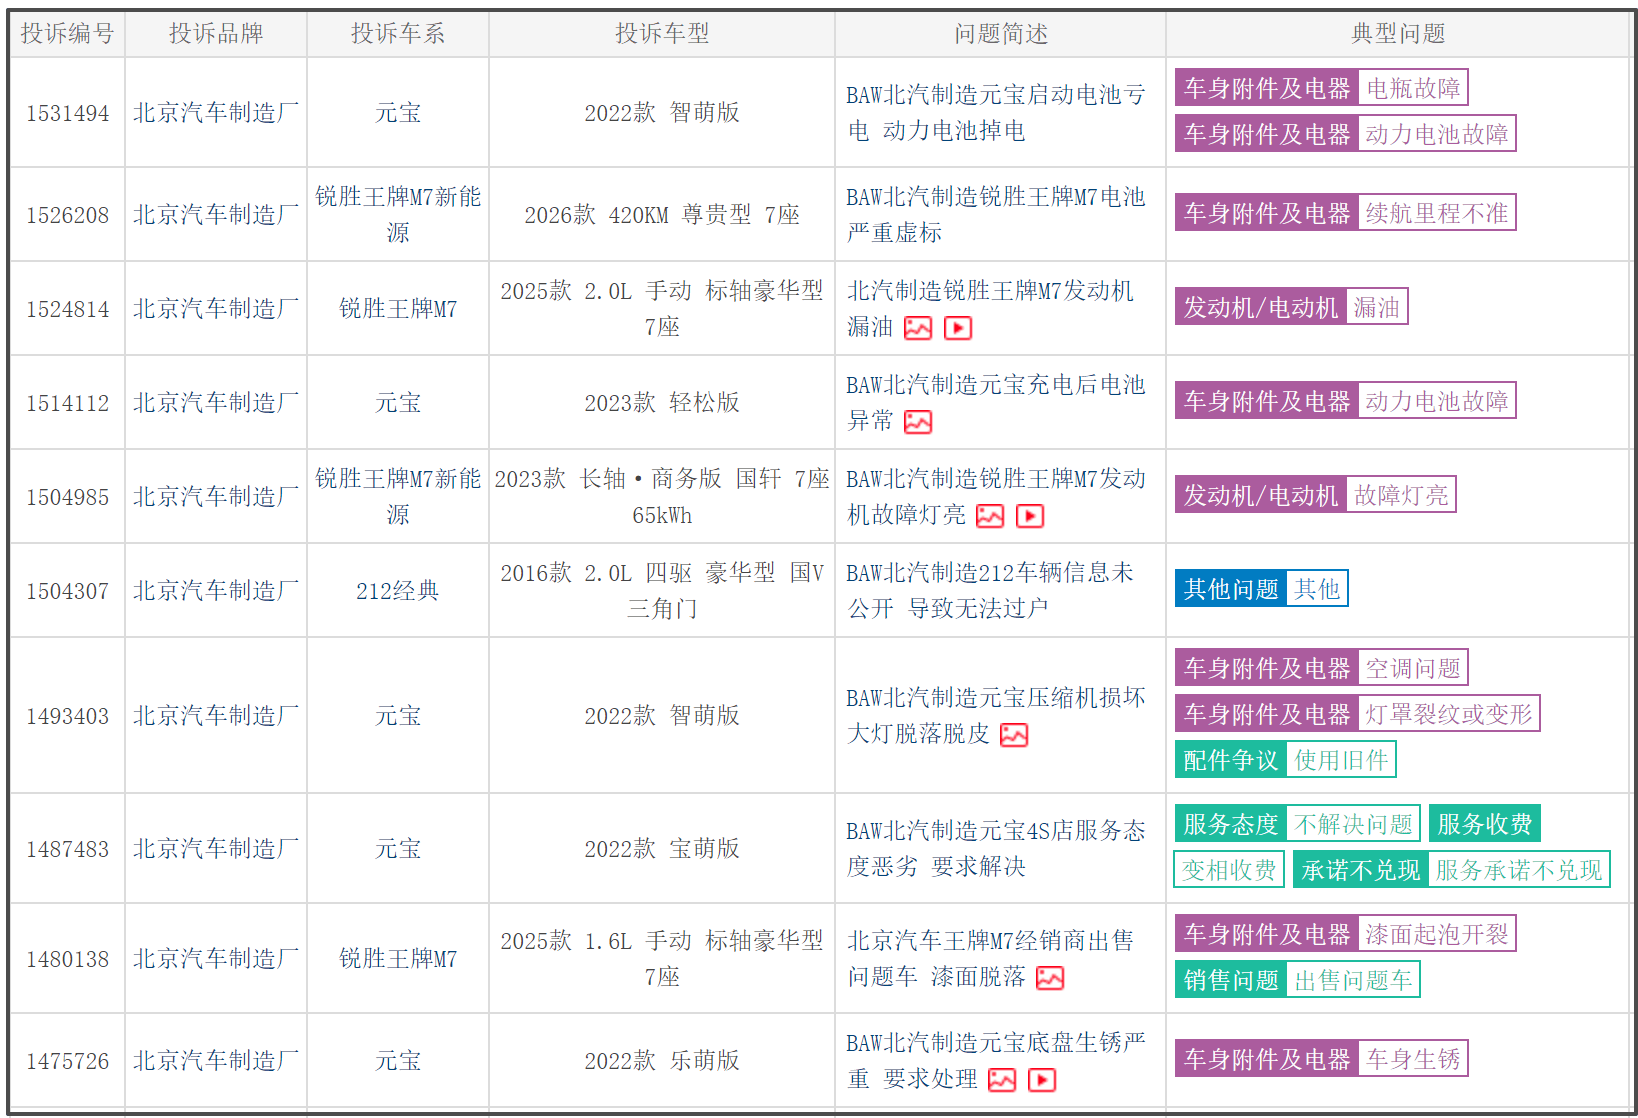Click image icon in complaint 1480138 row
Screen dimensions: 1638x1118
[1049, 978]
